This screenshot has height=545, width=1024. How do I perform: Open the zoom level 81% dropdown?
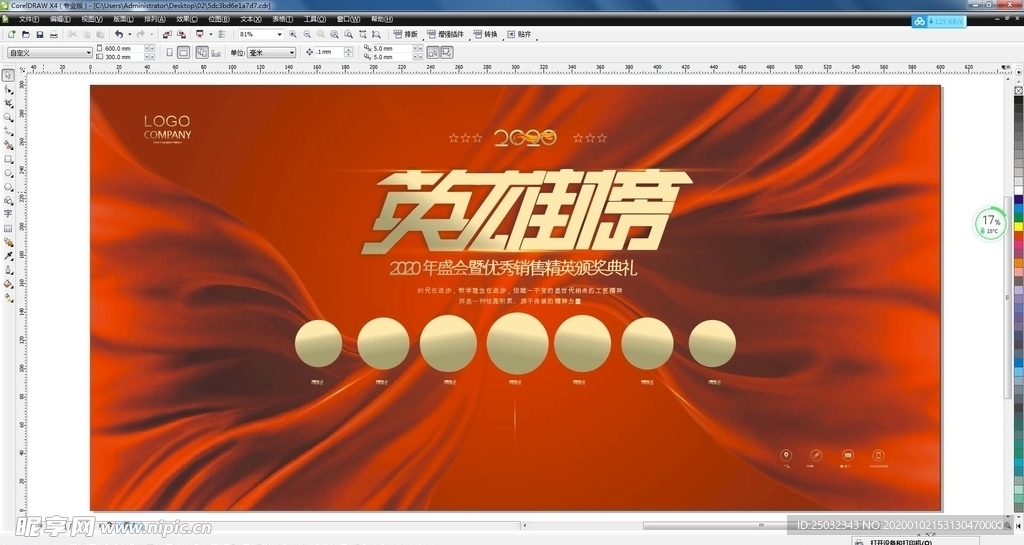(280, 35)
